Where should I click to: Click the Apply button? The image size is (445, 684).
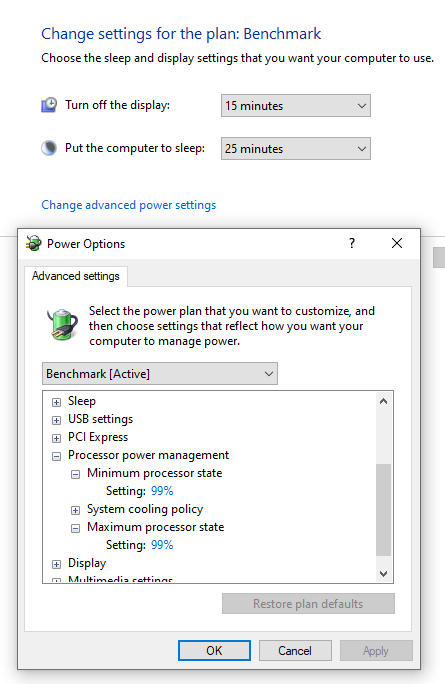click(x=376, y=650)
